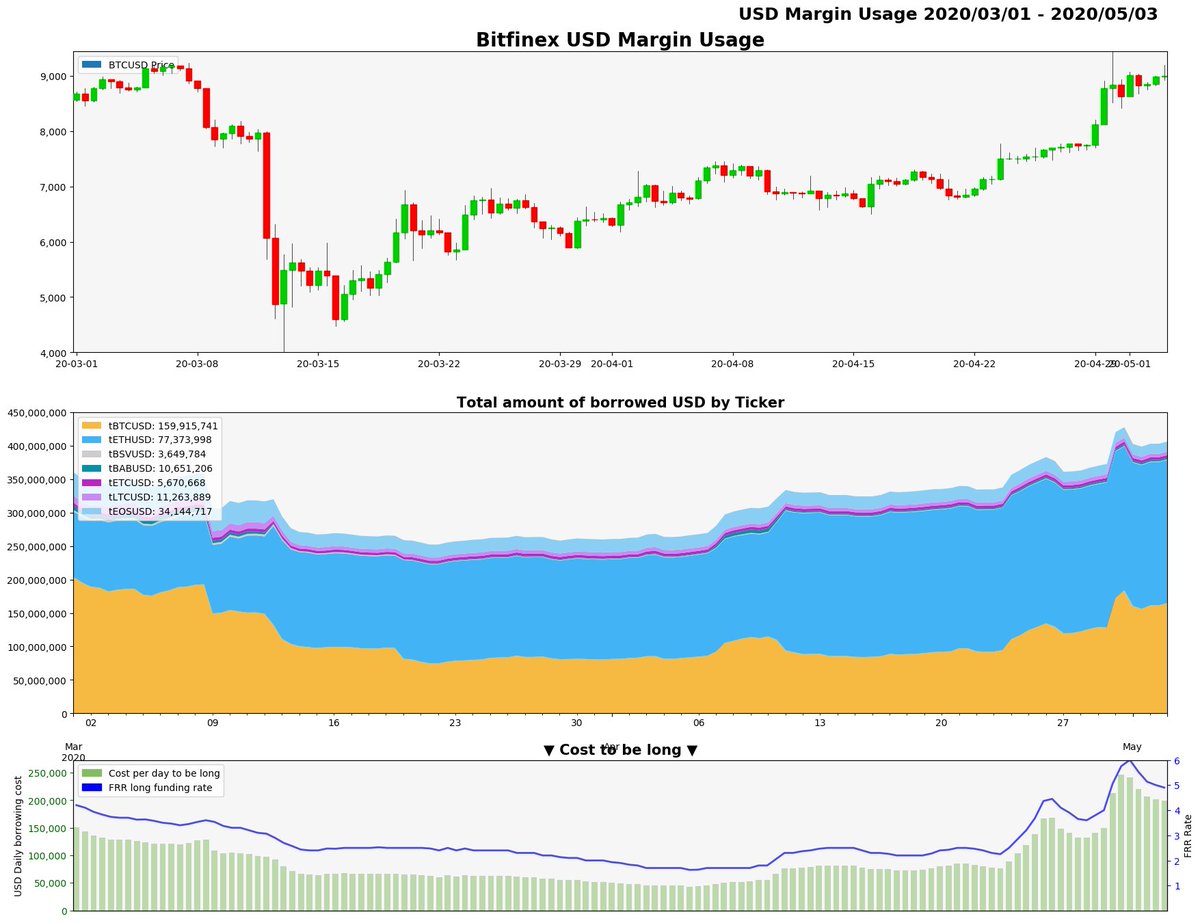
Task: Select the 6,000 price axis label
Action: tap(51, 243)
